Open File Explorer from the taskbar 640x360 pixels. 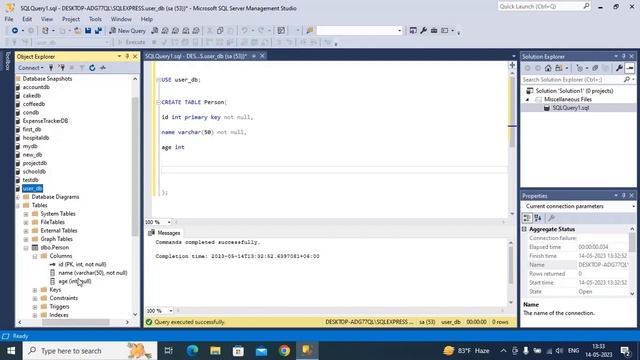pos(216,351)
